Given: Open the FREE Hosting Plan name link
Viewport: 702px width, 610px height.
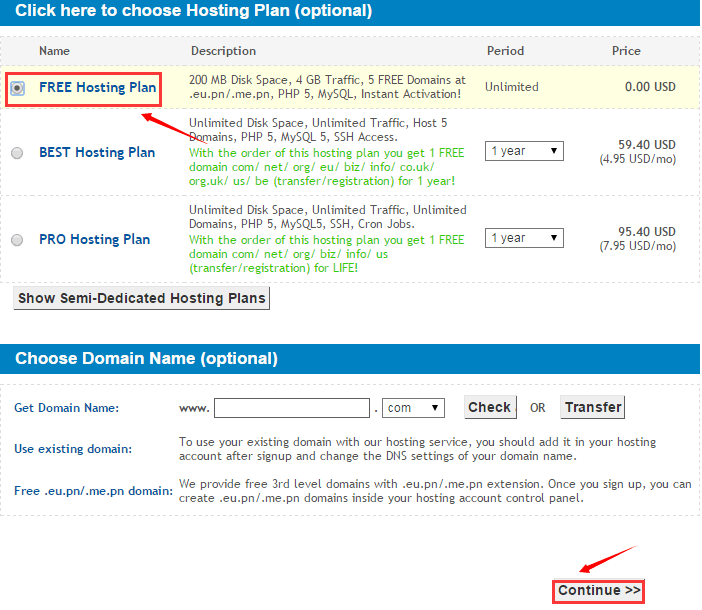Looking at the screenshot, I should pyautogui.click(x=97, y=88).
